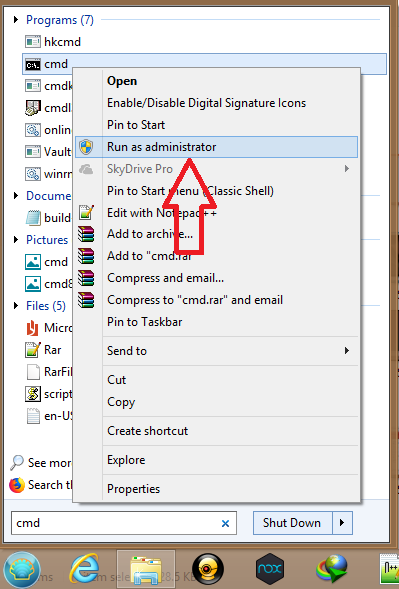Click the Shut Down button
This screenshot has width=399, height=589.
[x=292, y=523]
